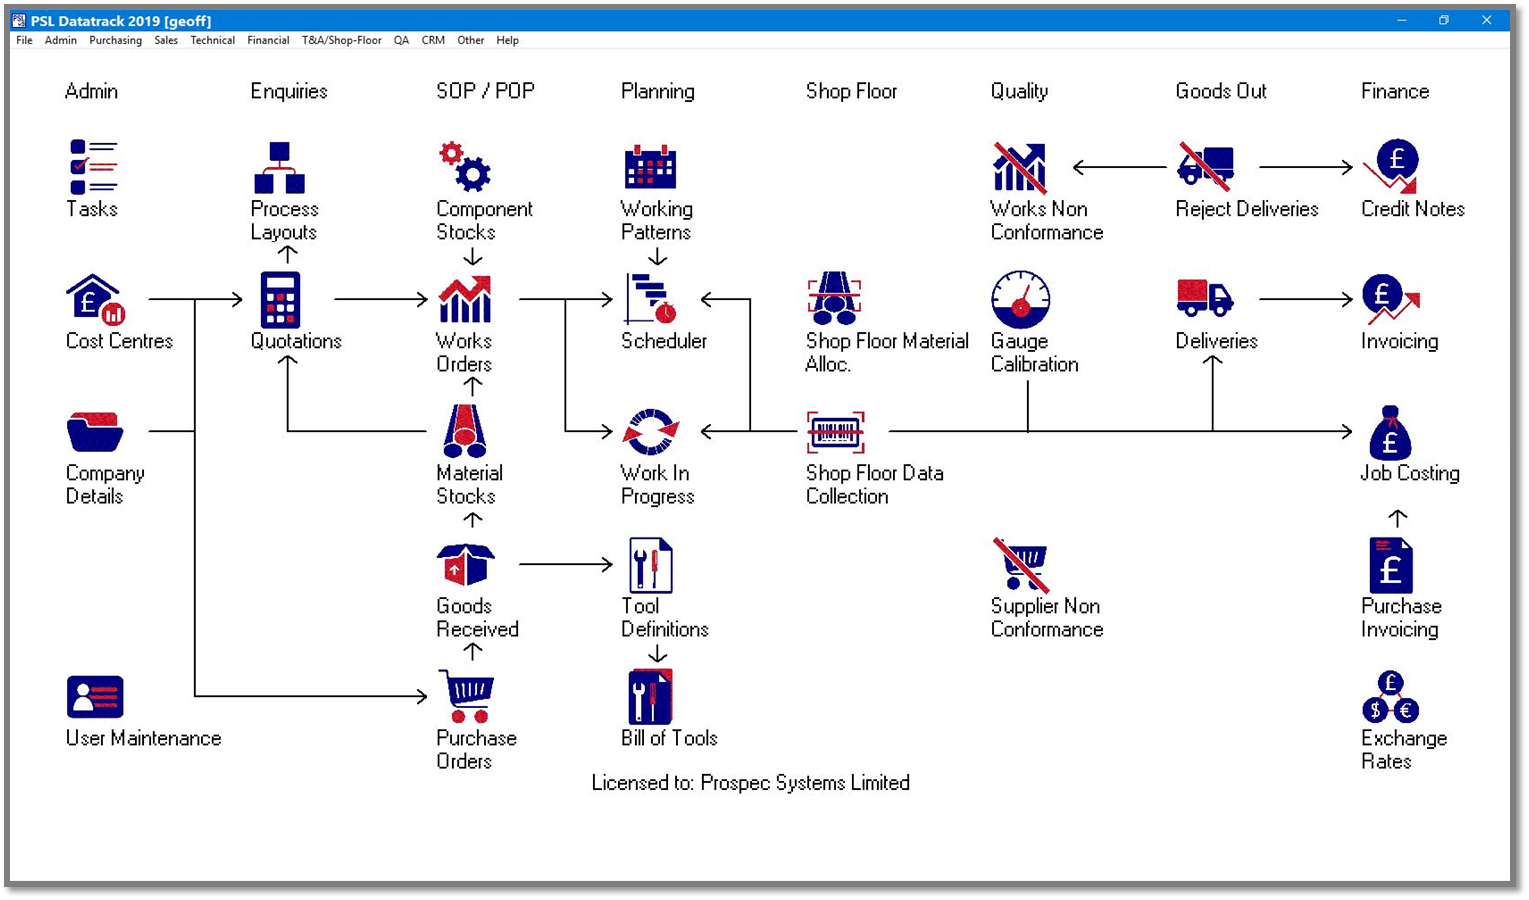The height and width of the screenshot is (900, 1529).
Task: Click the Quotations calculator icon
Action: [x=279, y=299]
